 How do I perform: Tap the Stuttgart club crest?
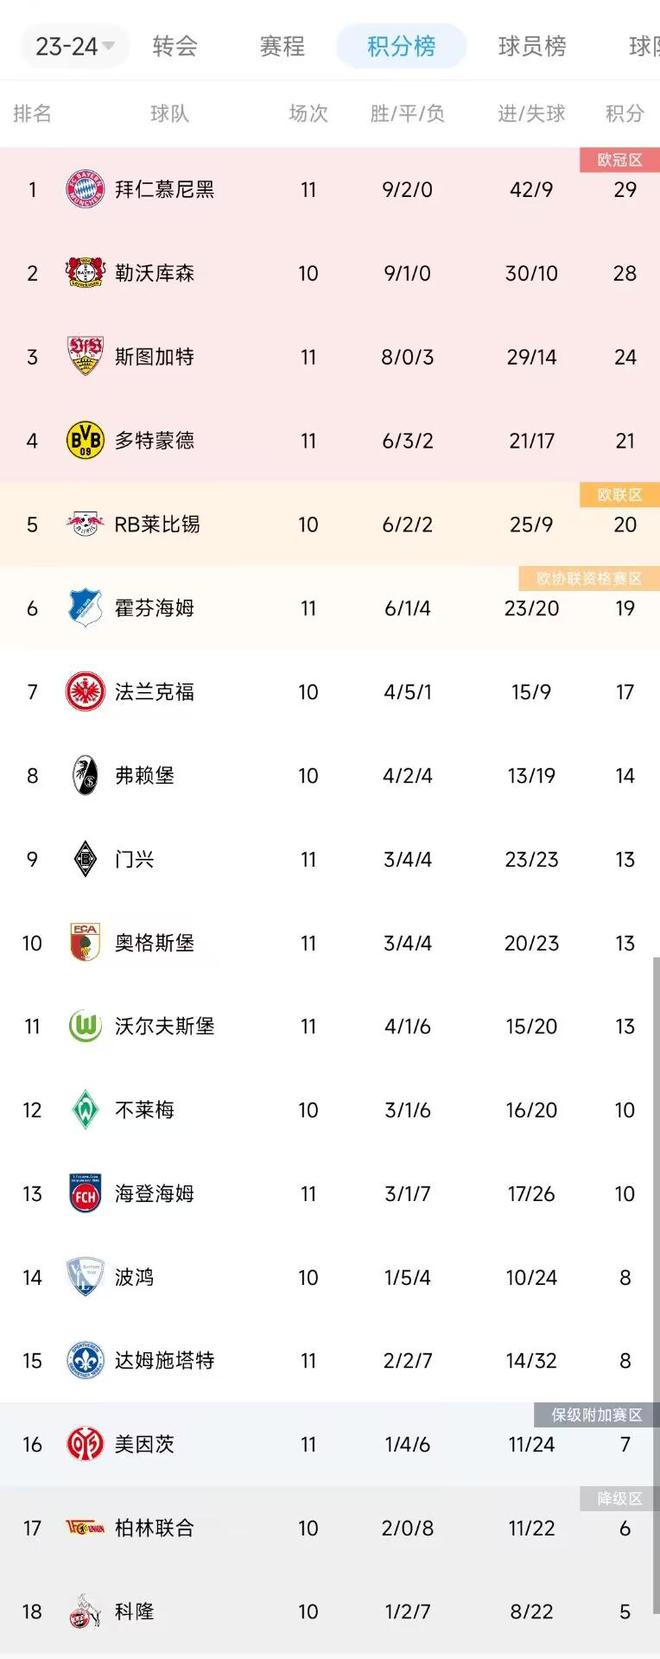tap(85, 357)
